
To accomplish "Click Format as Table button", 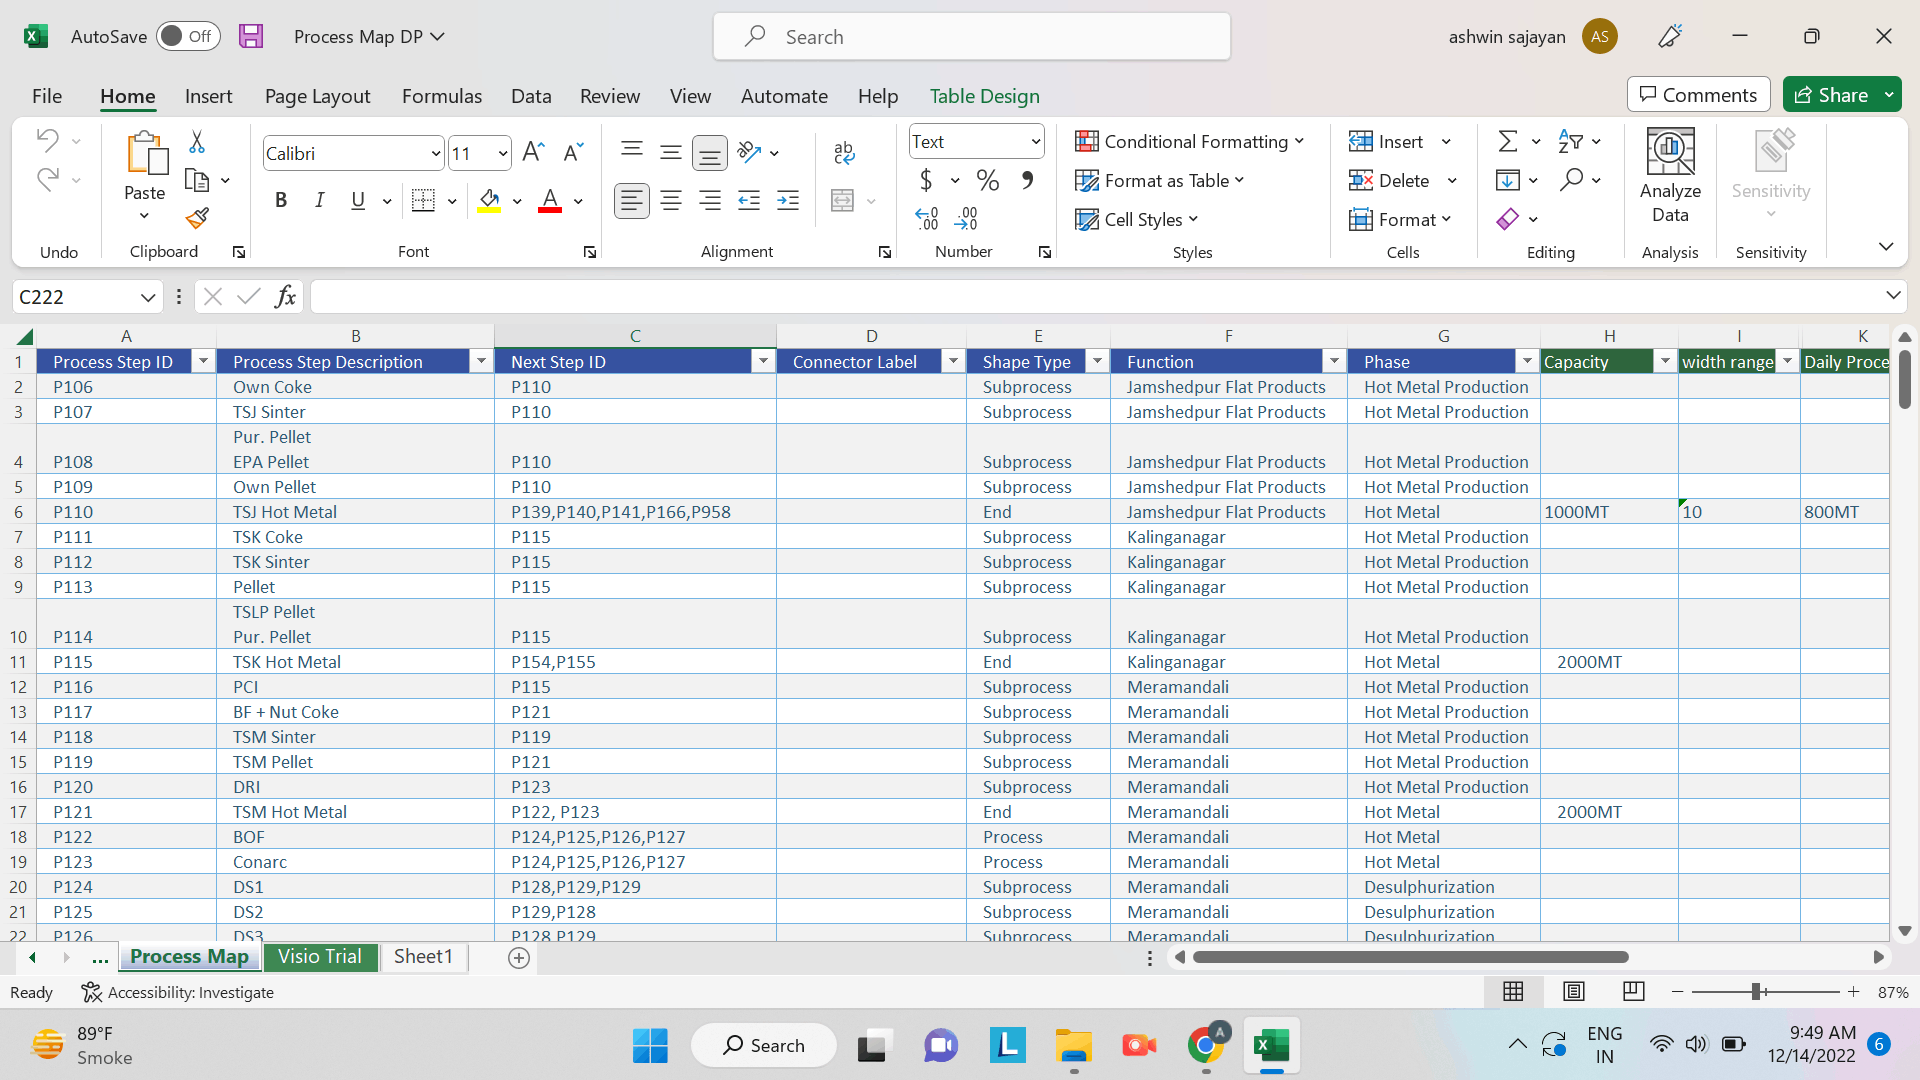I will coord(1160,180).
